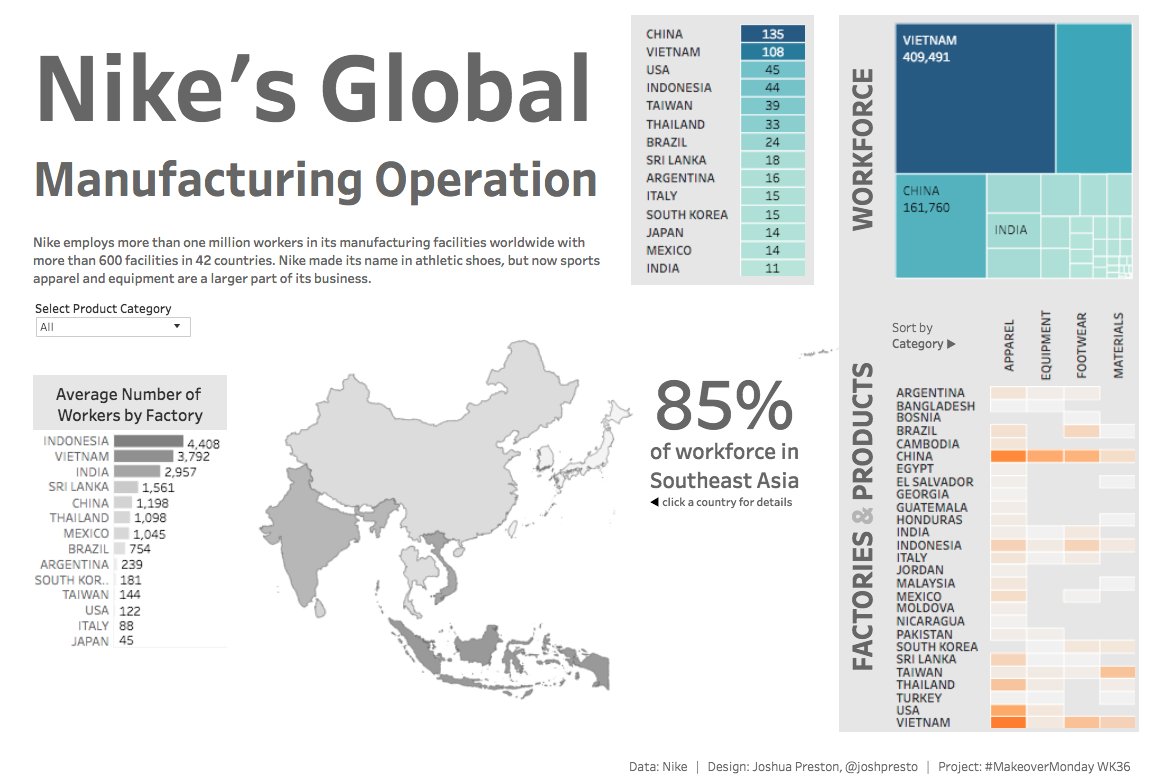This screenshot has height=779, width=1168.
Task: Select the CHINA 1,198 average workers bar
Action: pyautogui.click(x=123, y=503)
